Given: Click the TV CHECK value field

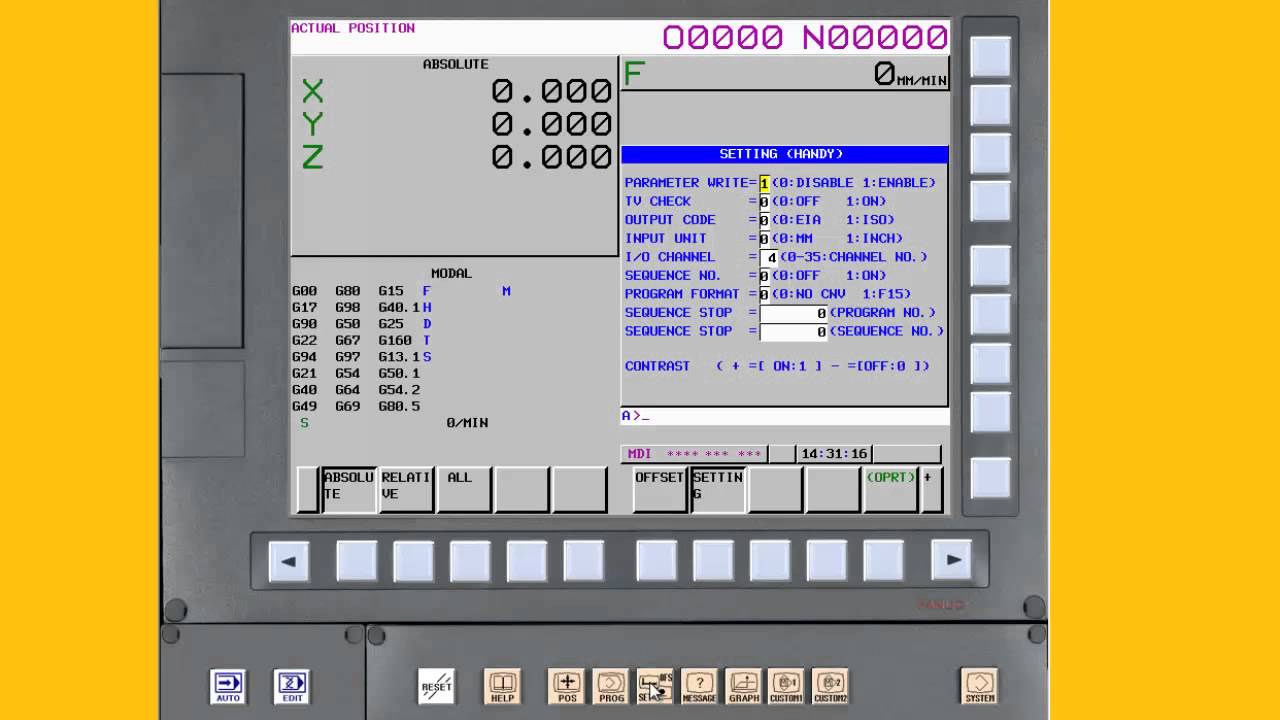Looking at the screenshot, I should tap(764, 202).
